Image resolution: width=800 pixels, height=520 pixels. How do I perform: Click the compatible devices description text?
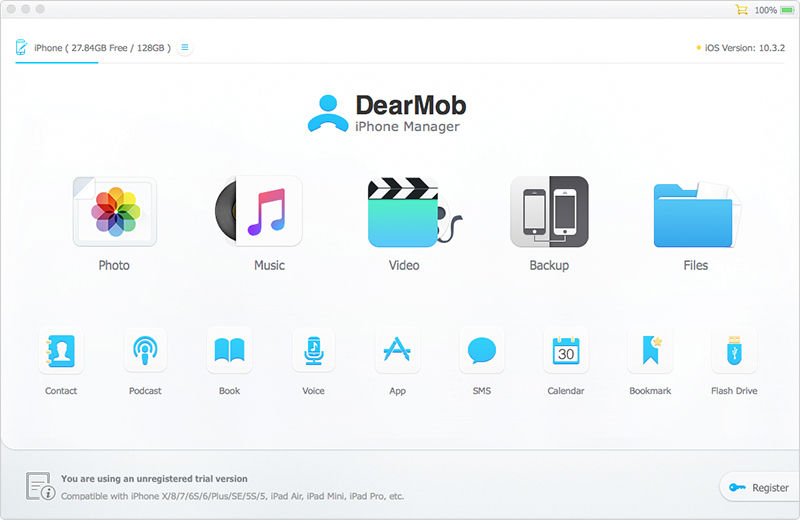(232, 496)
